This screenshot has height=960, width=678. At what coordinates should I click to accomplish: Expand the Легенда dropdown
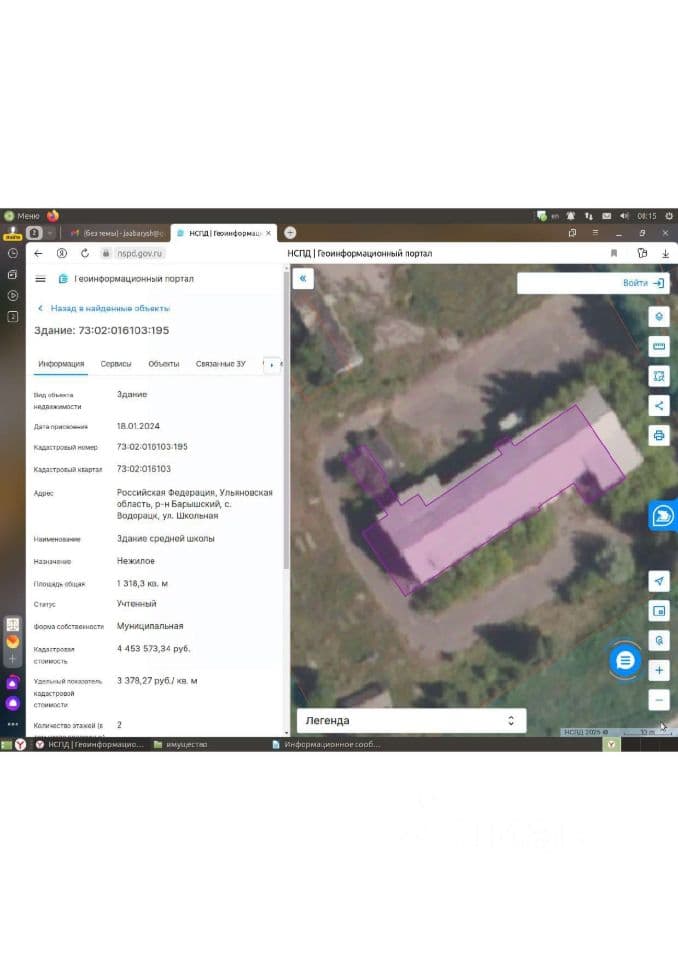pos(412,721)
